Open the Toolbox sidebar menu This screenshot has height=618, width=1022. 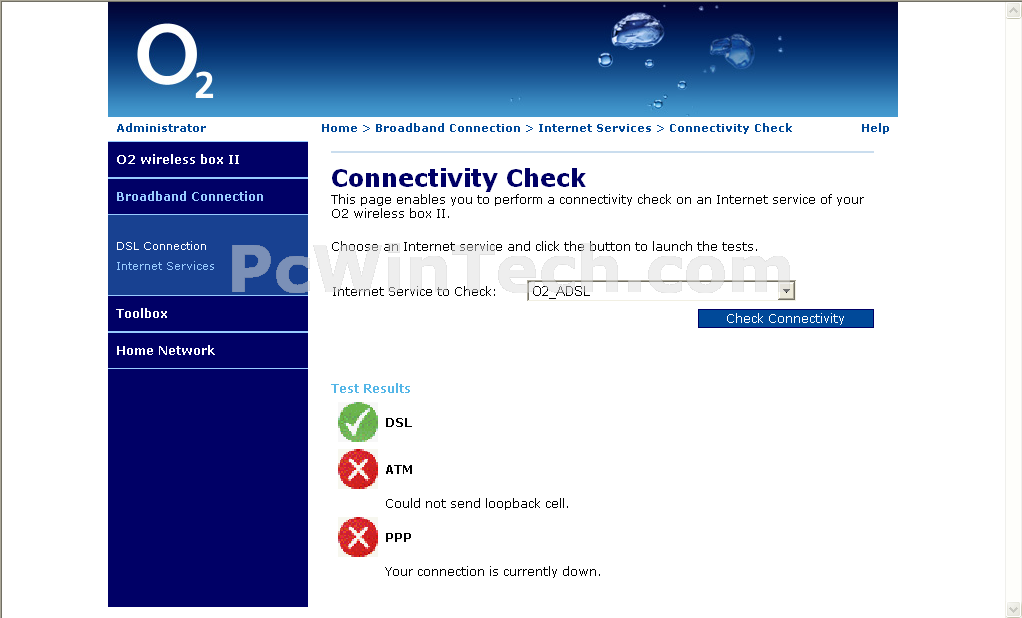point(208,314)
